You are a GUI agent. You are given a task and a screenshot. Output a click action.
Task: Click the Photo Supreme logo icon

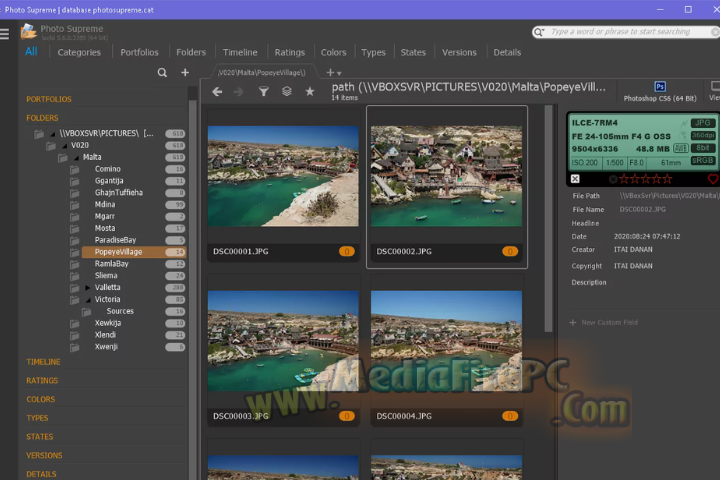click(x=28, y=32)
